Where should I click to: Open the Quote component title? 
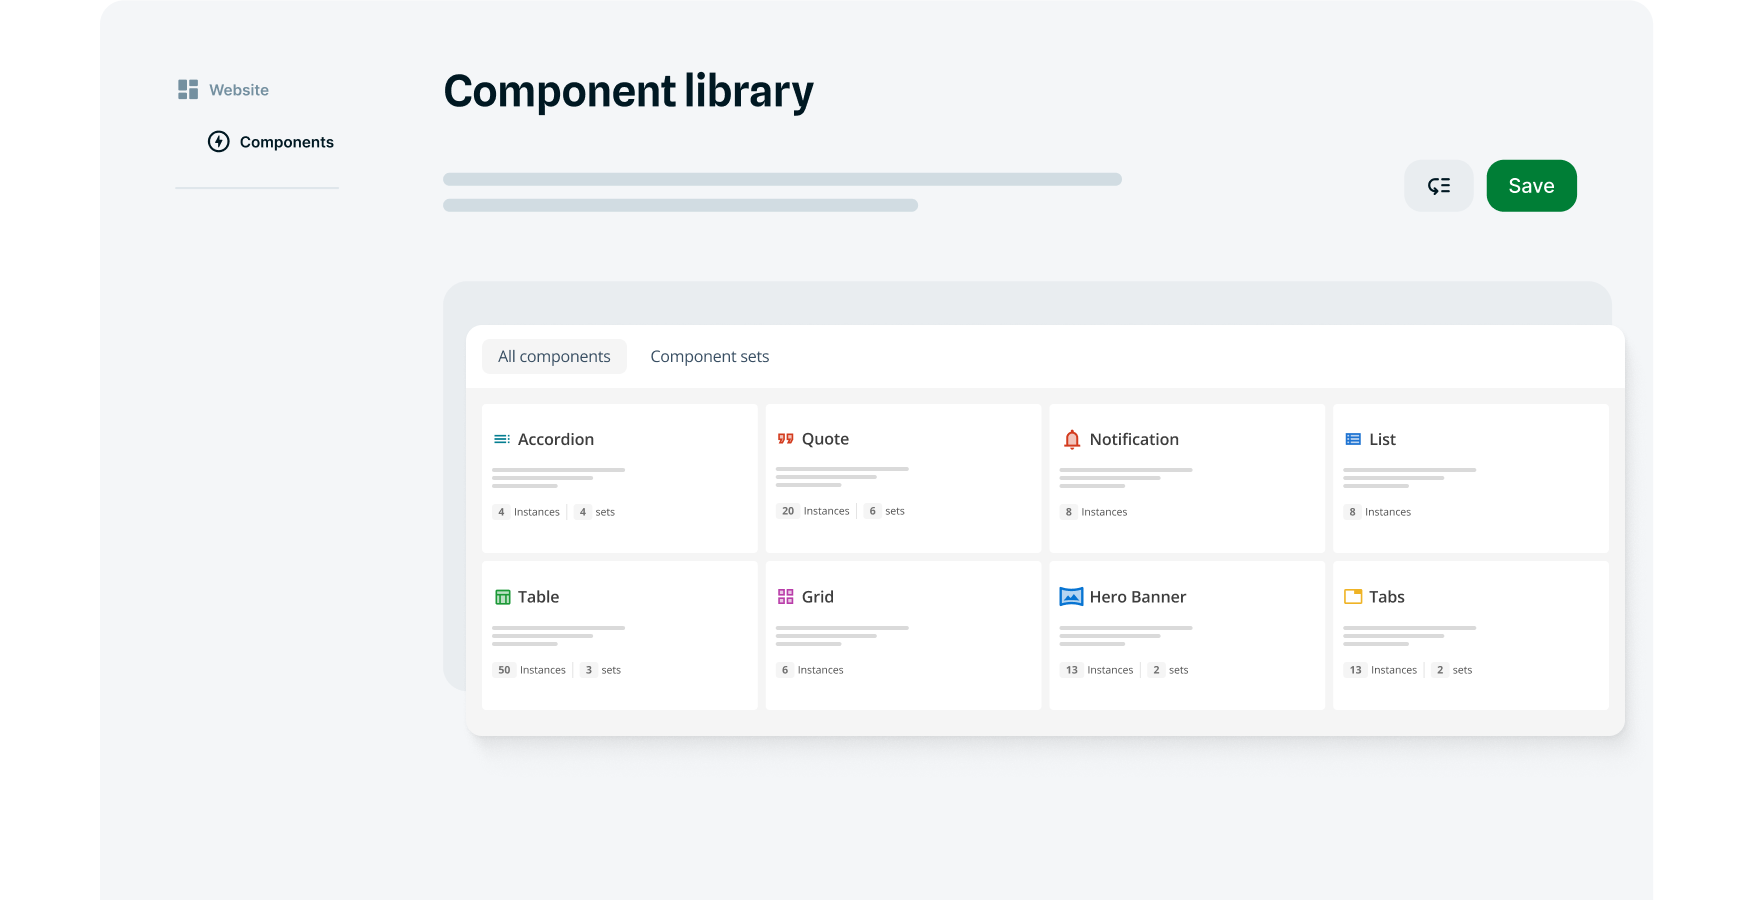[825, 439]
